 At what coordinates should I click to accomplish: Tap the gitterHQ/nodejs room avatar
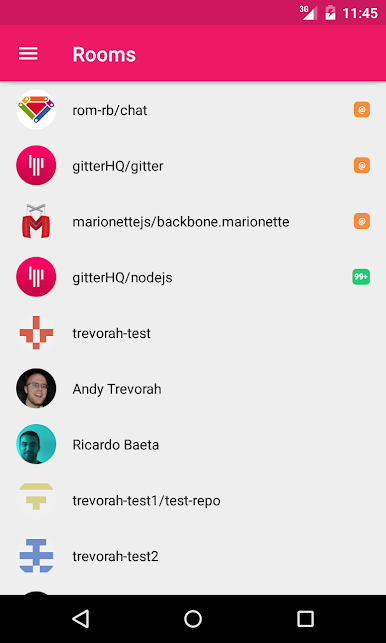pos(36,277)
